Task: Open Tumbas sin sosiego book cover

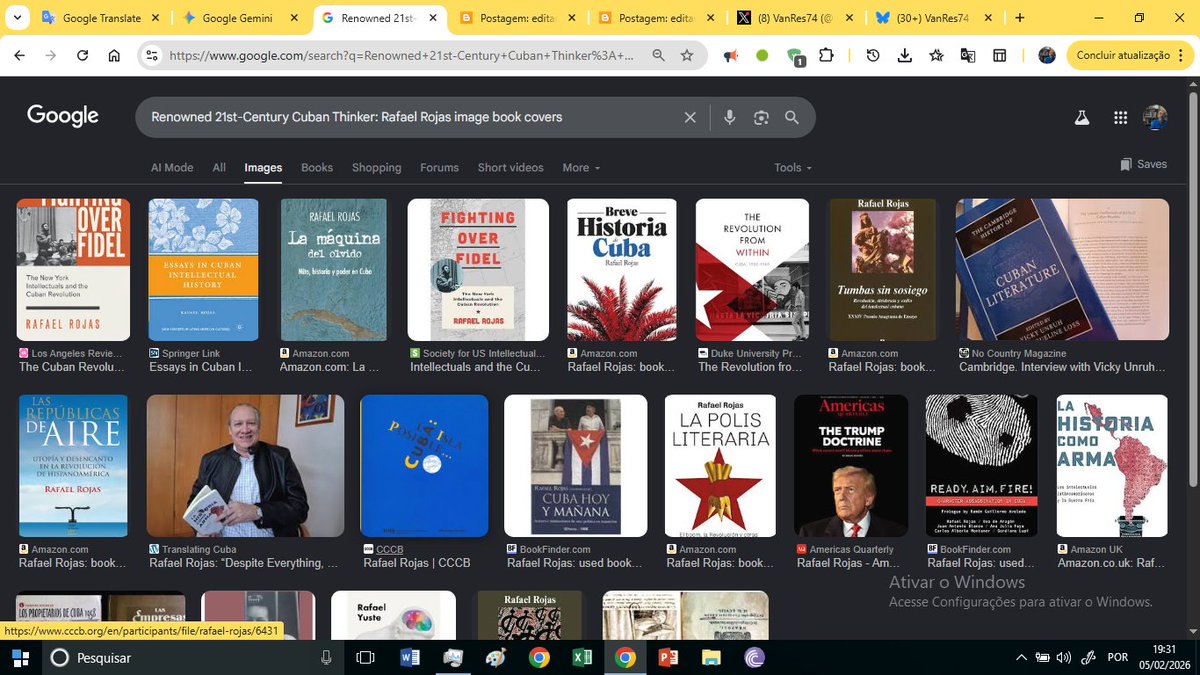Action: [882, 270]
